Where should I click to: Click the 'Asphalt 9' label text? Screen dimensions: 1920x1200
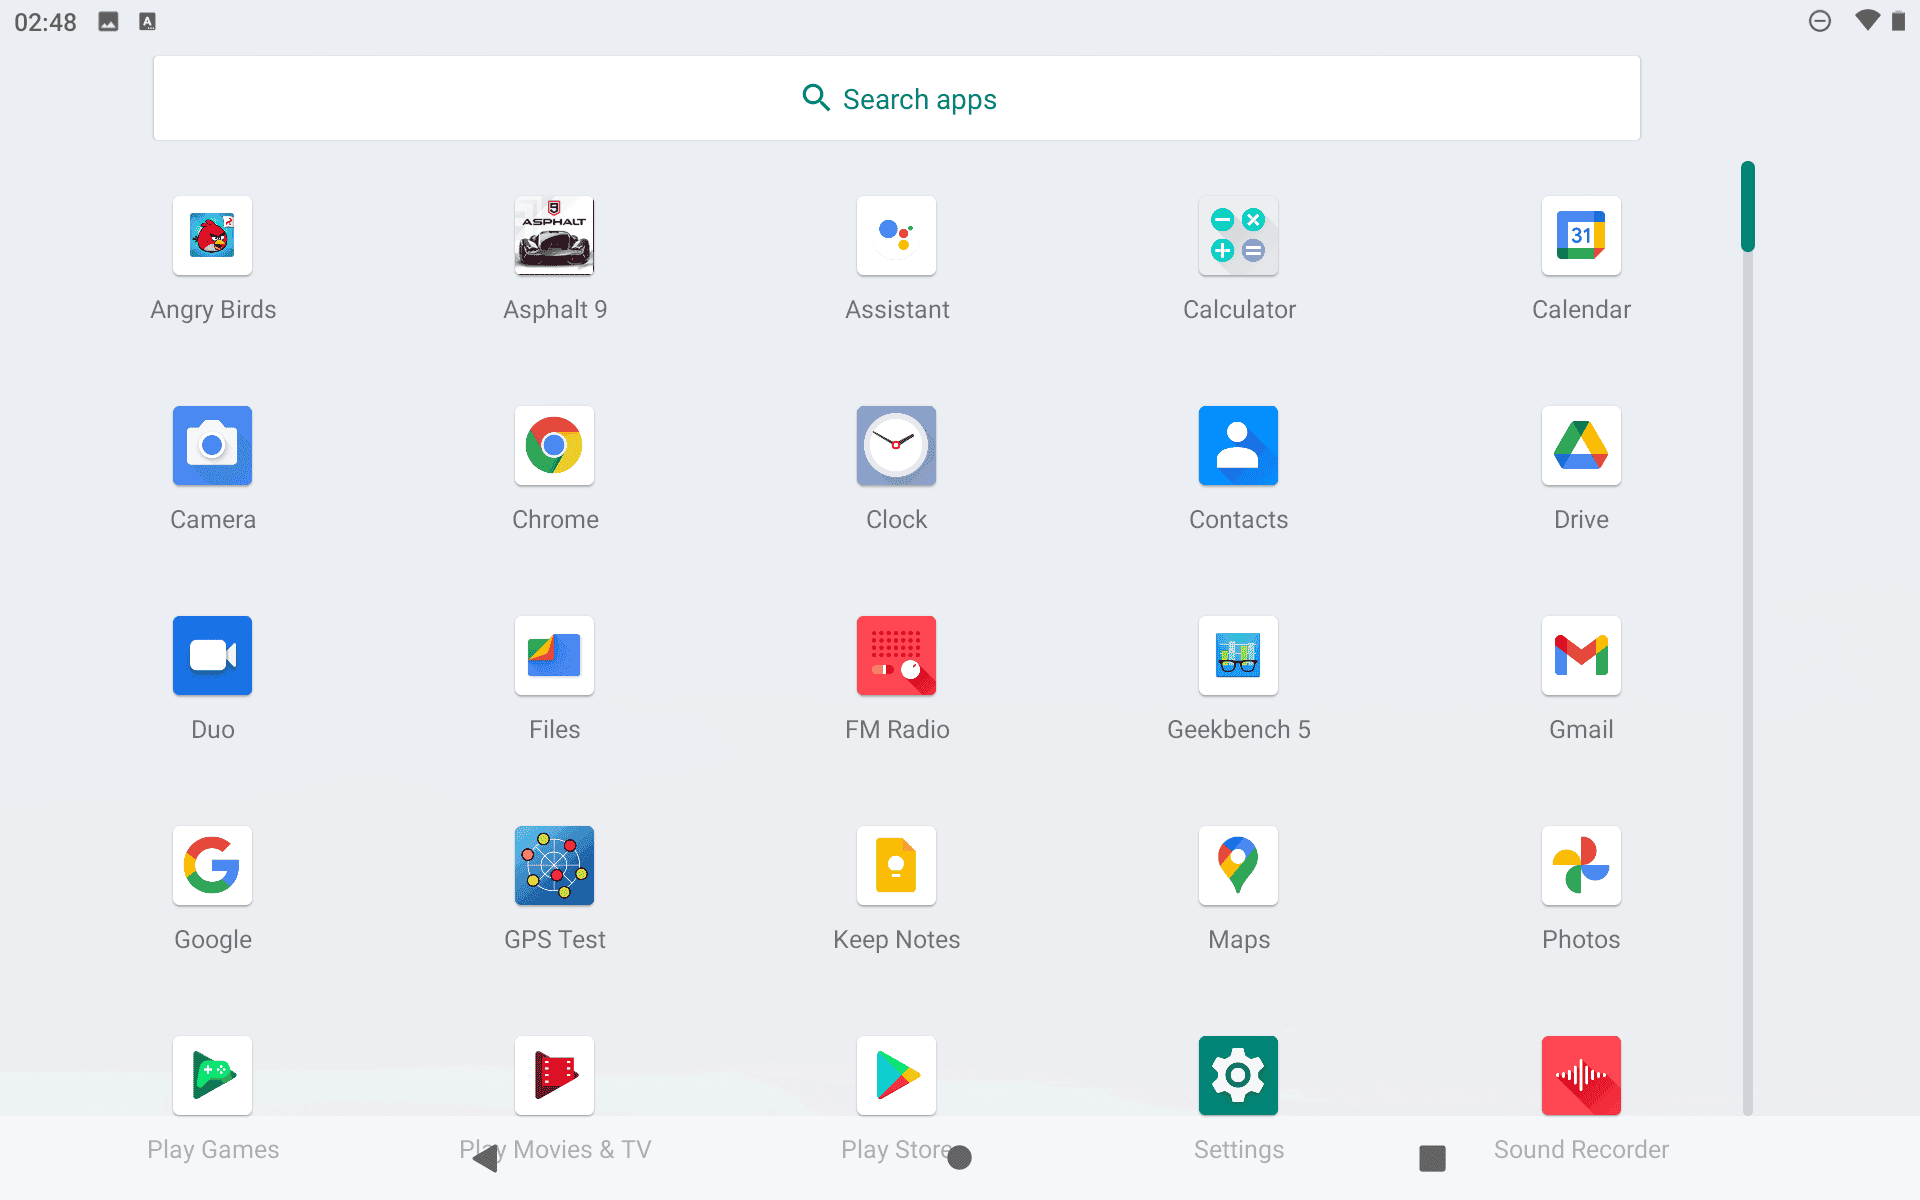555,310
